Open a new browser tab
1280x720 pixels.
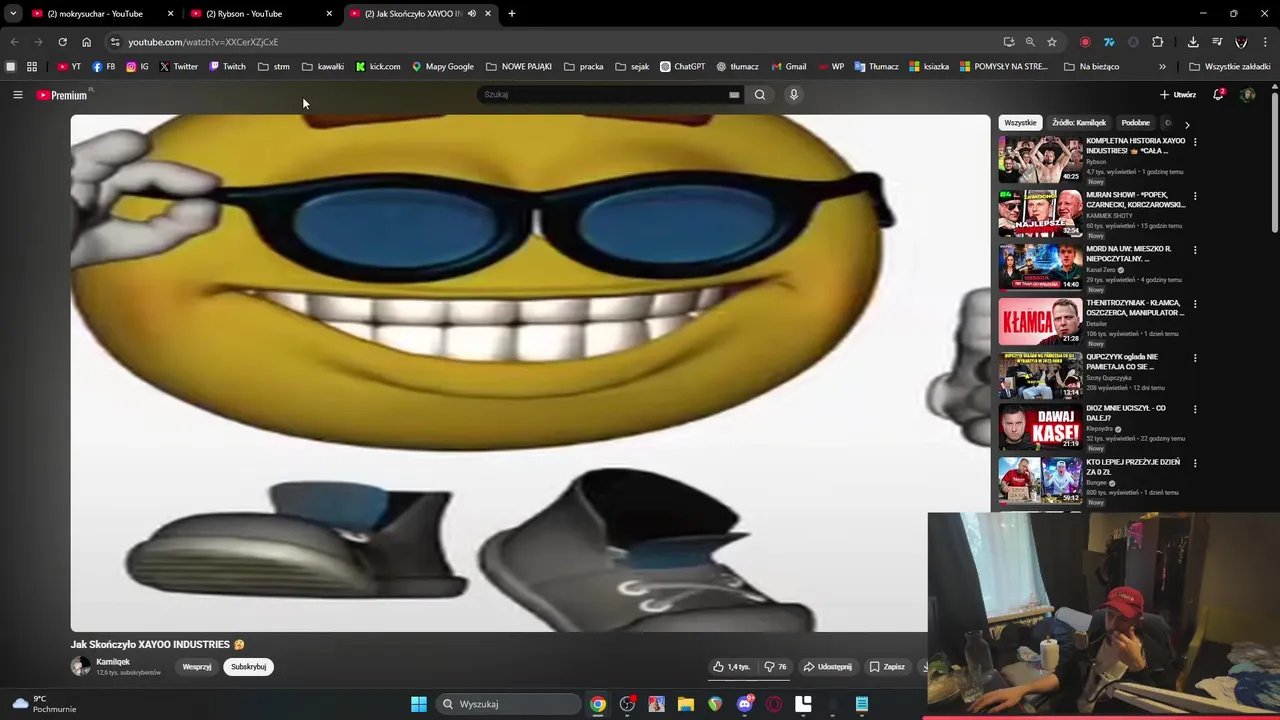pos(512,14)
